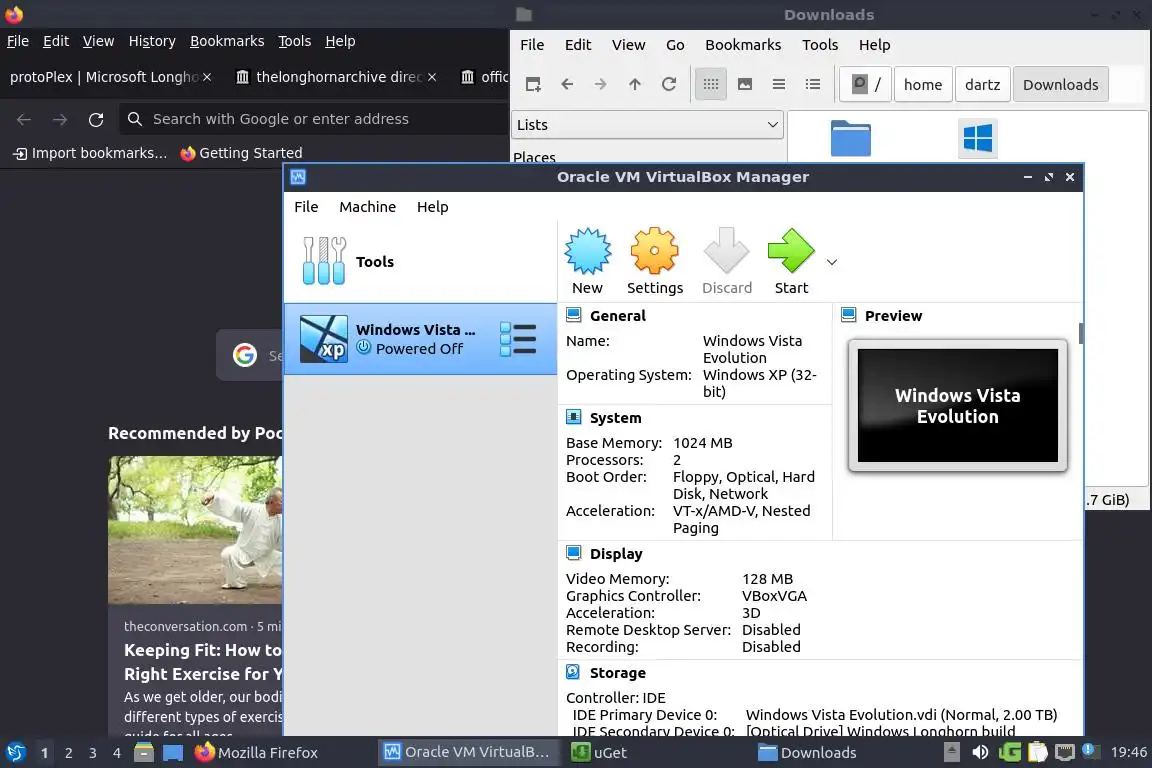1152x768 pixels.
Task: Start the Windows Vista Evolution VM
Action: [791, 261]
